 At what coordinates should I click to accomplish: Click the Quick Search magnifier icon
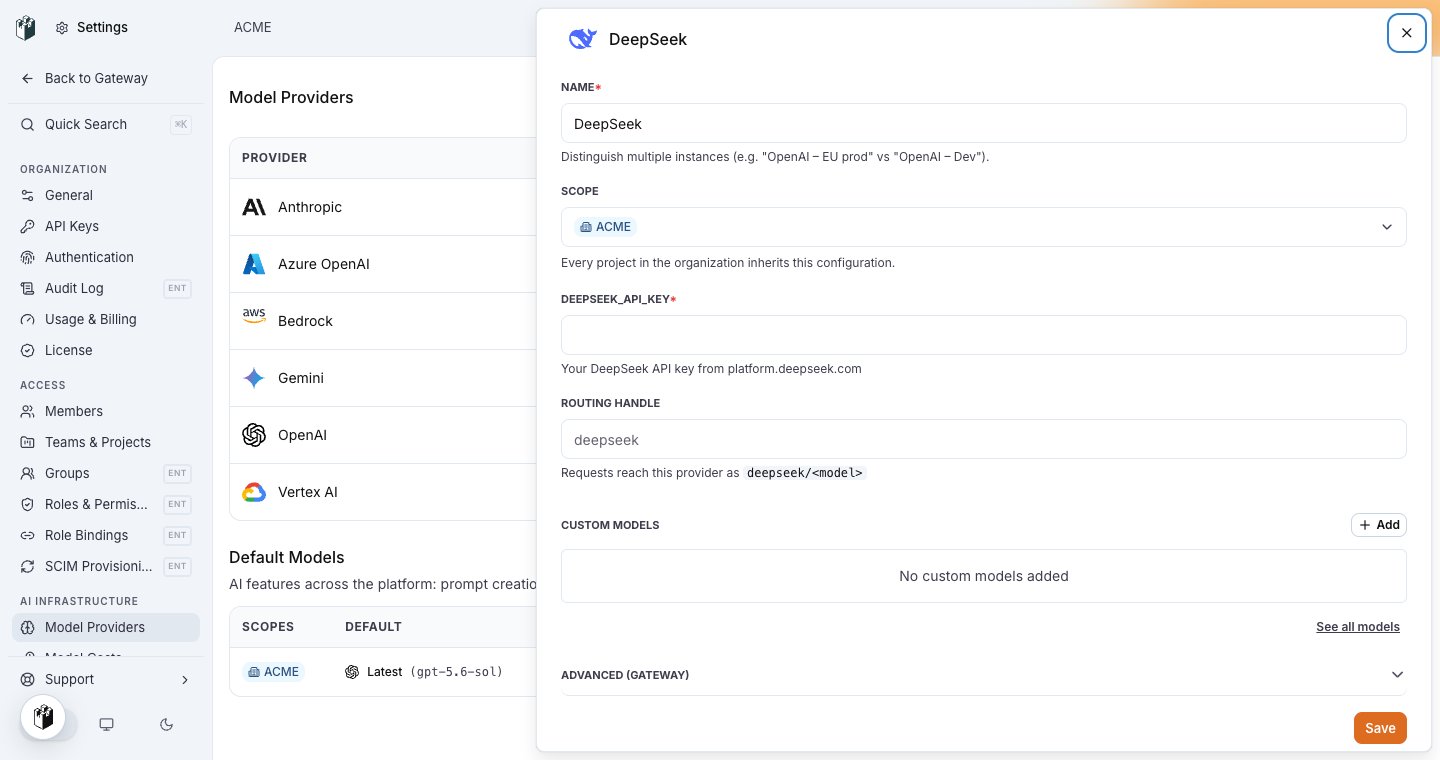(x=27, y=124)
